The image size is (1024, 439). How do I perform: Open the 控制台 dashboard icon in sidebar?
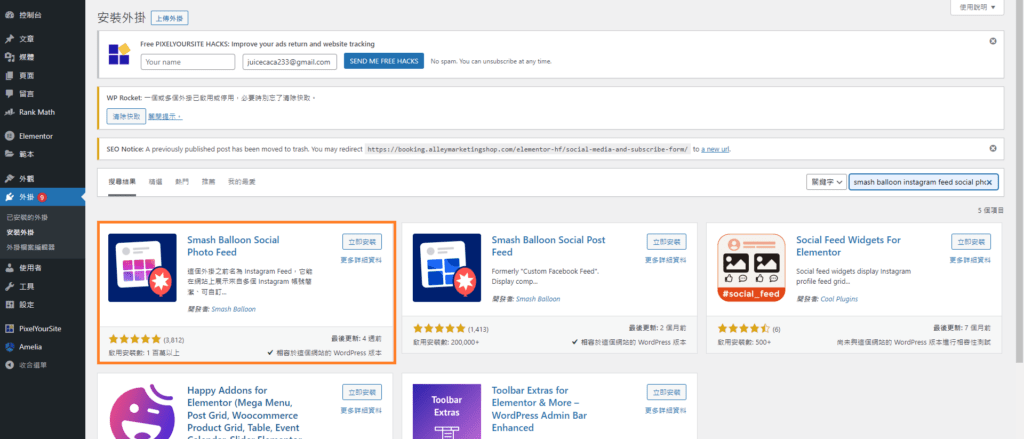(x=9, y=16)
